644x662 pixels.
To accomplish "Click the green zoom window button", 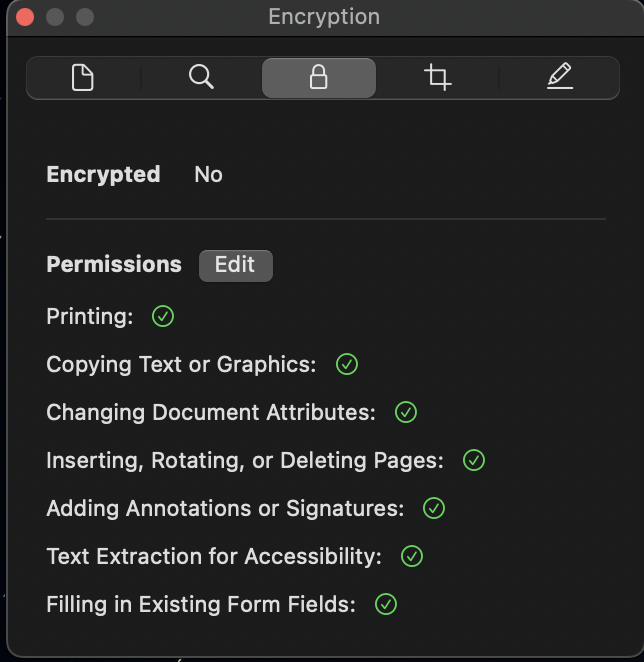I will (x=85, y=18).
